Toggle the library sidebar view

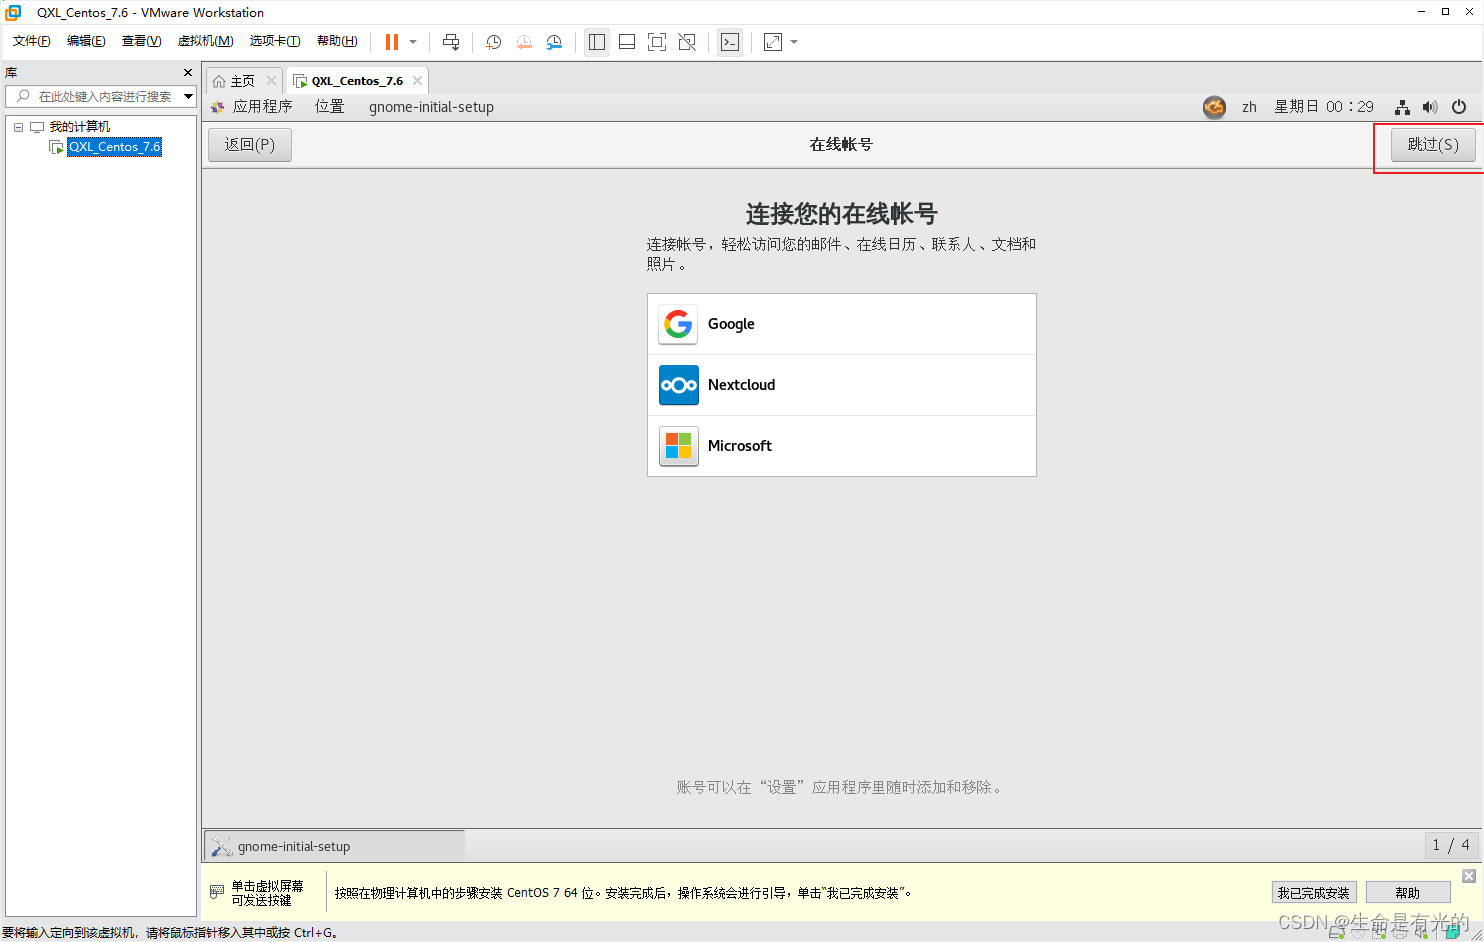click(597, 42)
